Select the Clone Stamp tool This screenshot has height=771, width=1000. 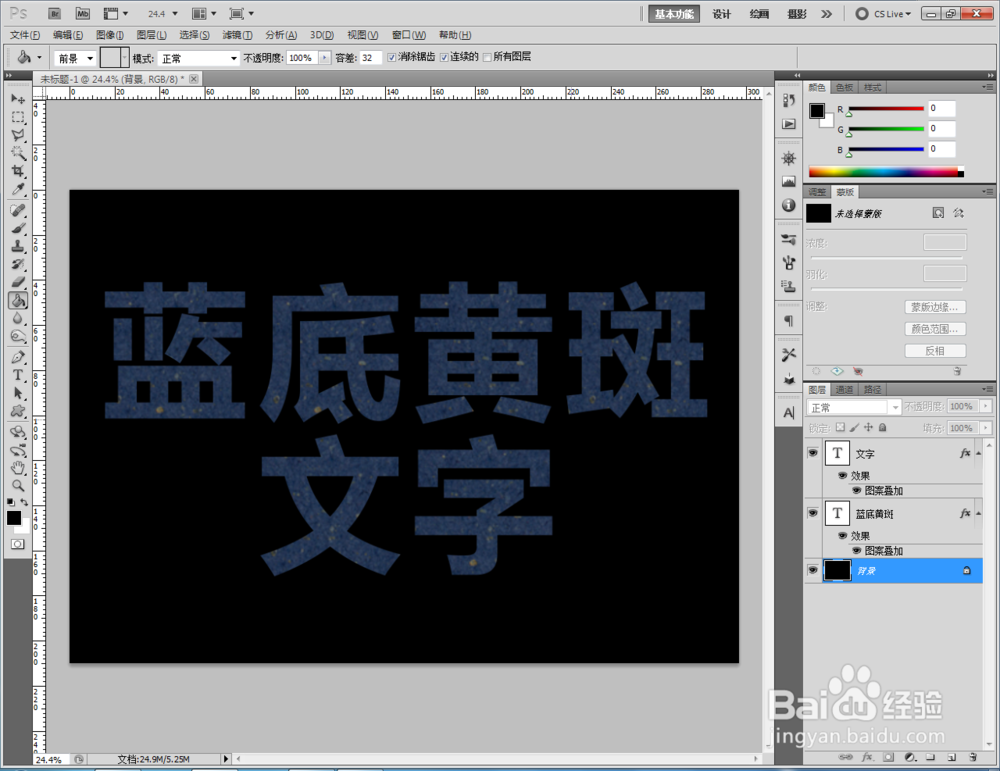pos(18,246)
